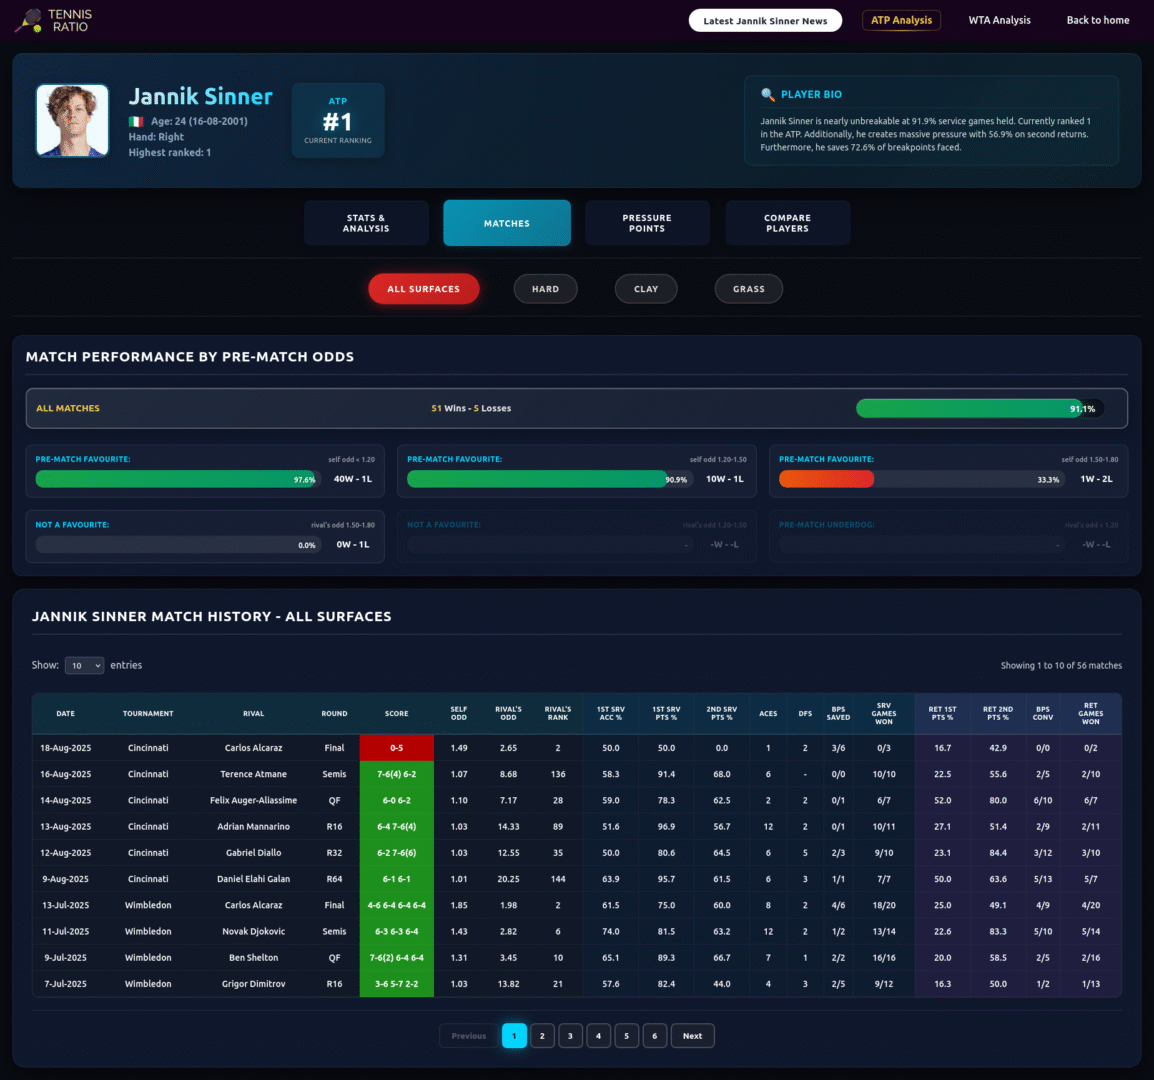Sort by Ret Games Won column

(1090, 713)
